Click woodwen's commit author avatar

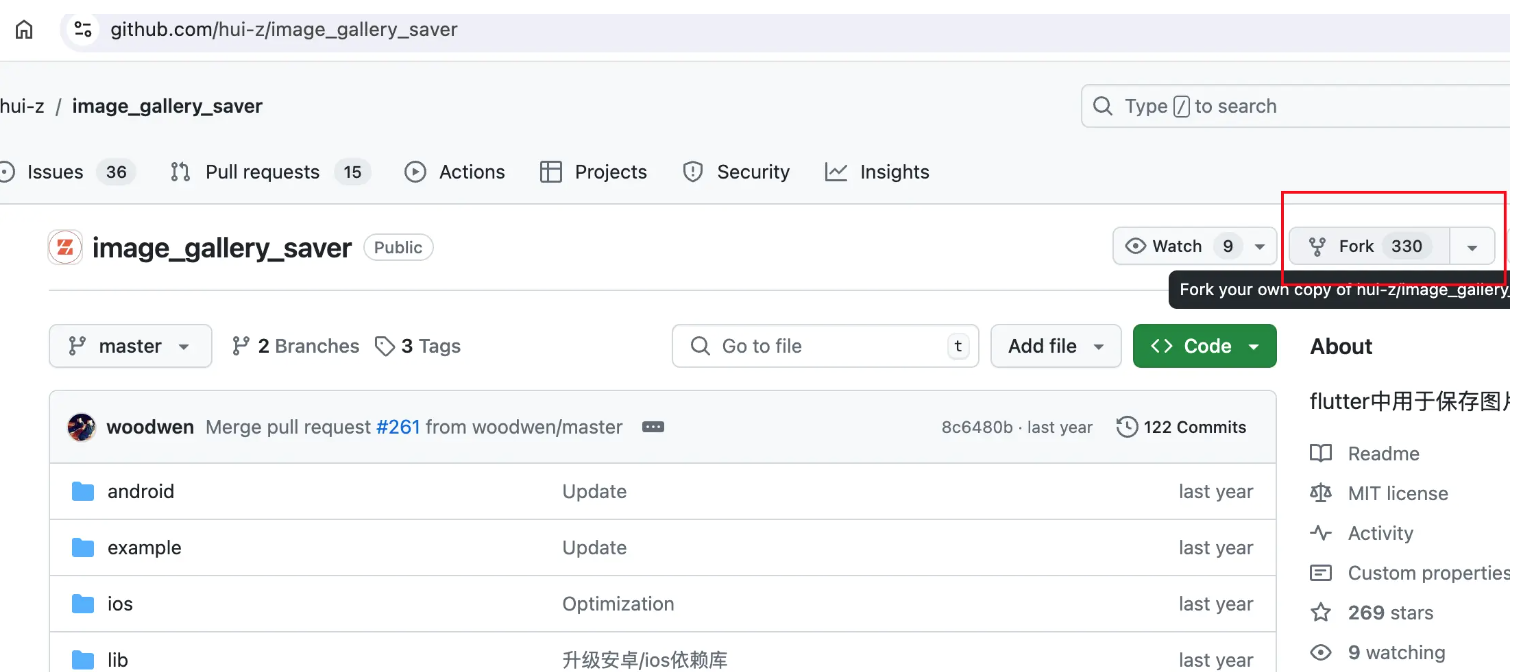[x=81, y=427]
